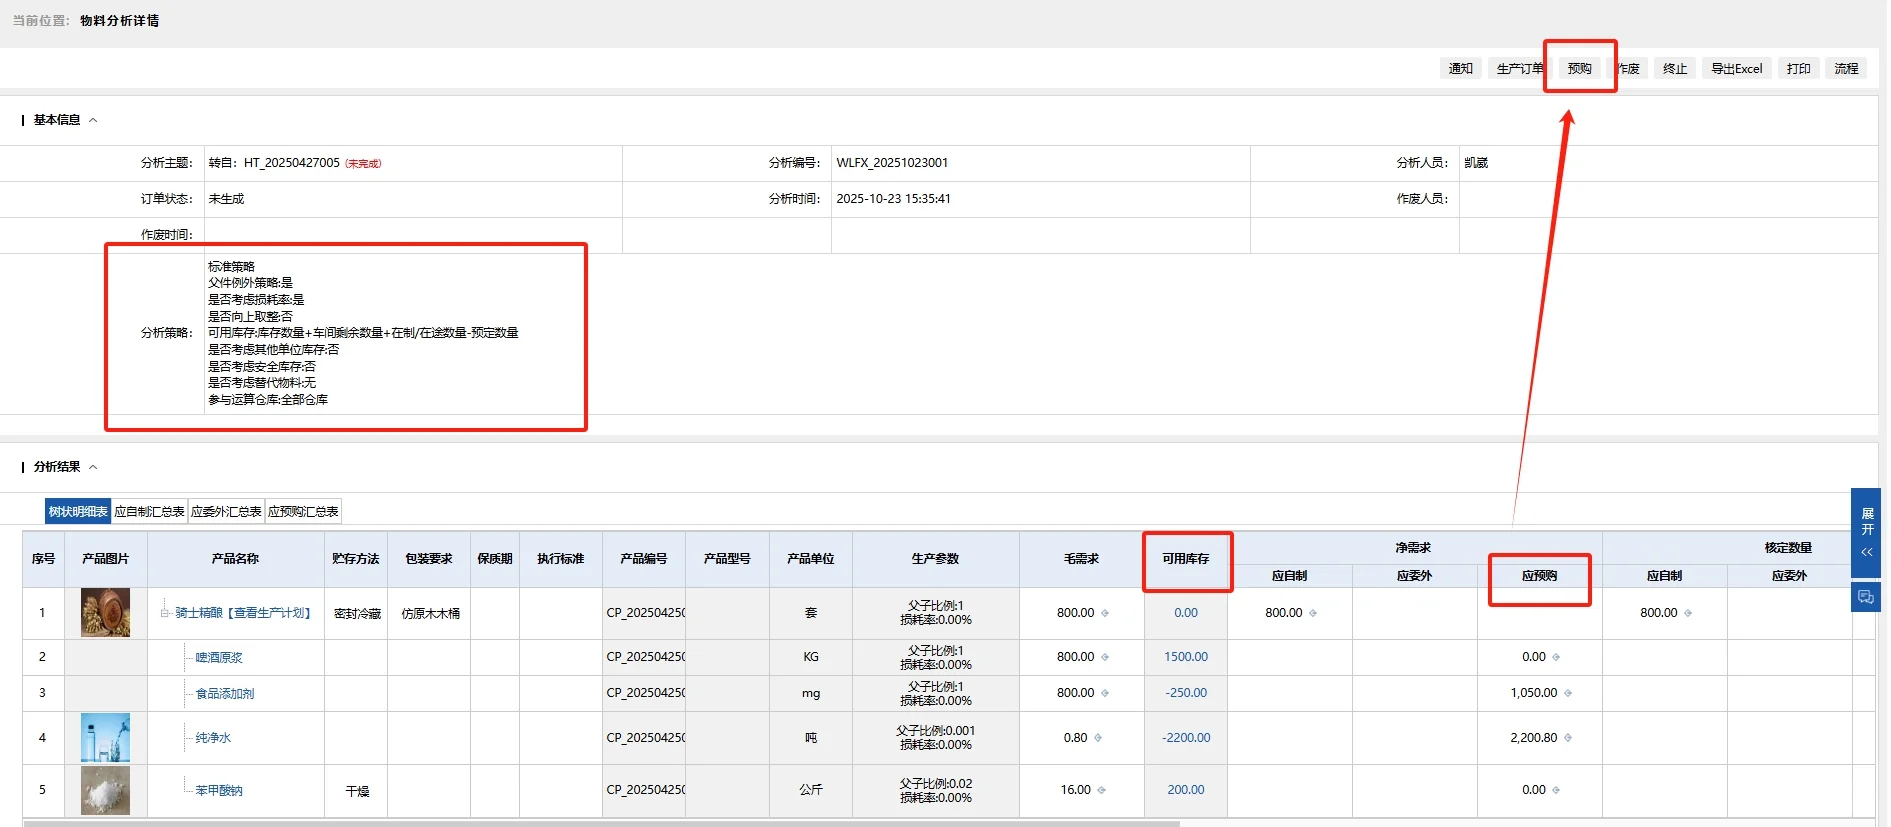
Task: Collapse the 分析结果 section
Action: pyautogui.click(x=93, y=467)
